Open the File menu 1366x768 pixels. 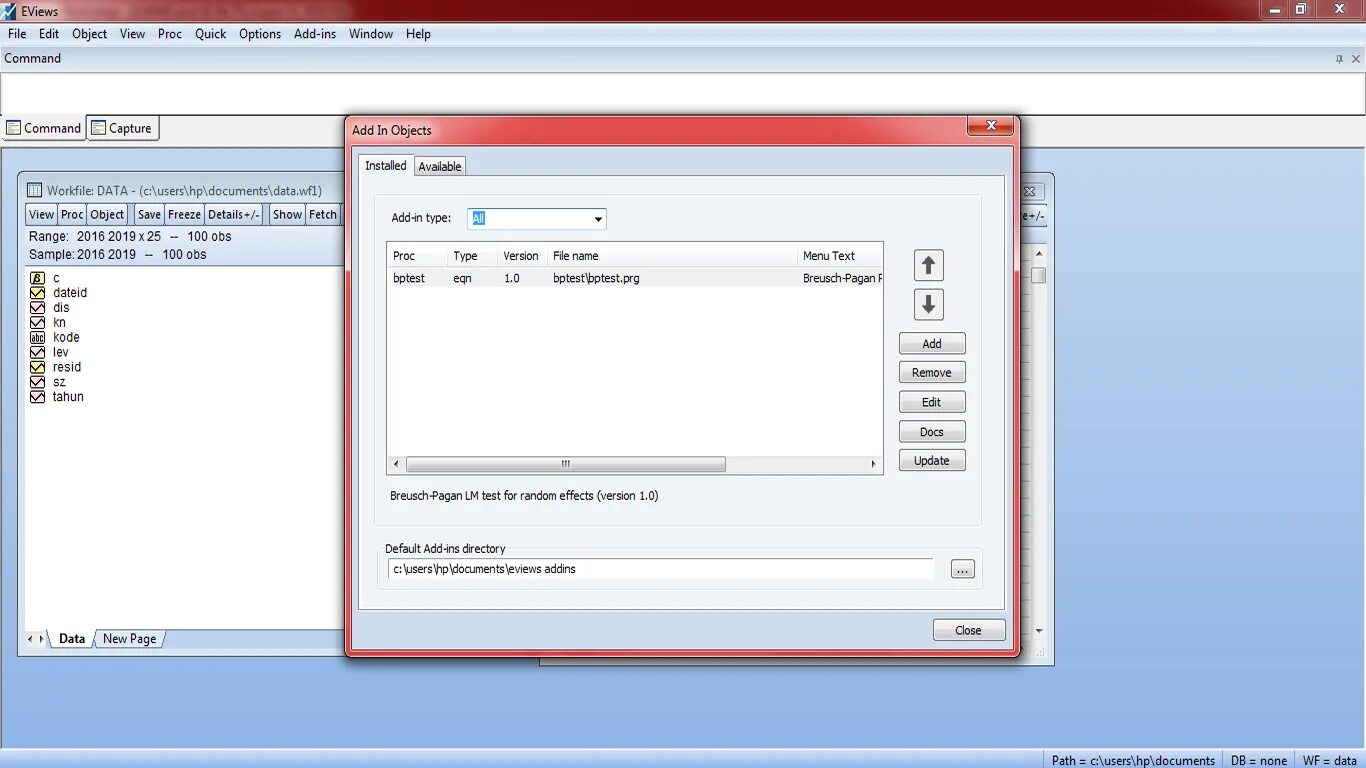(x=17, y=34)
